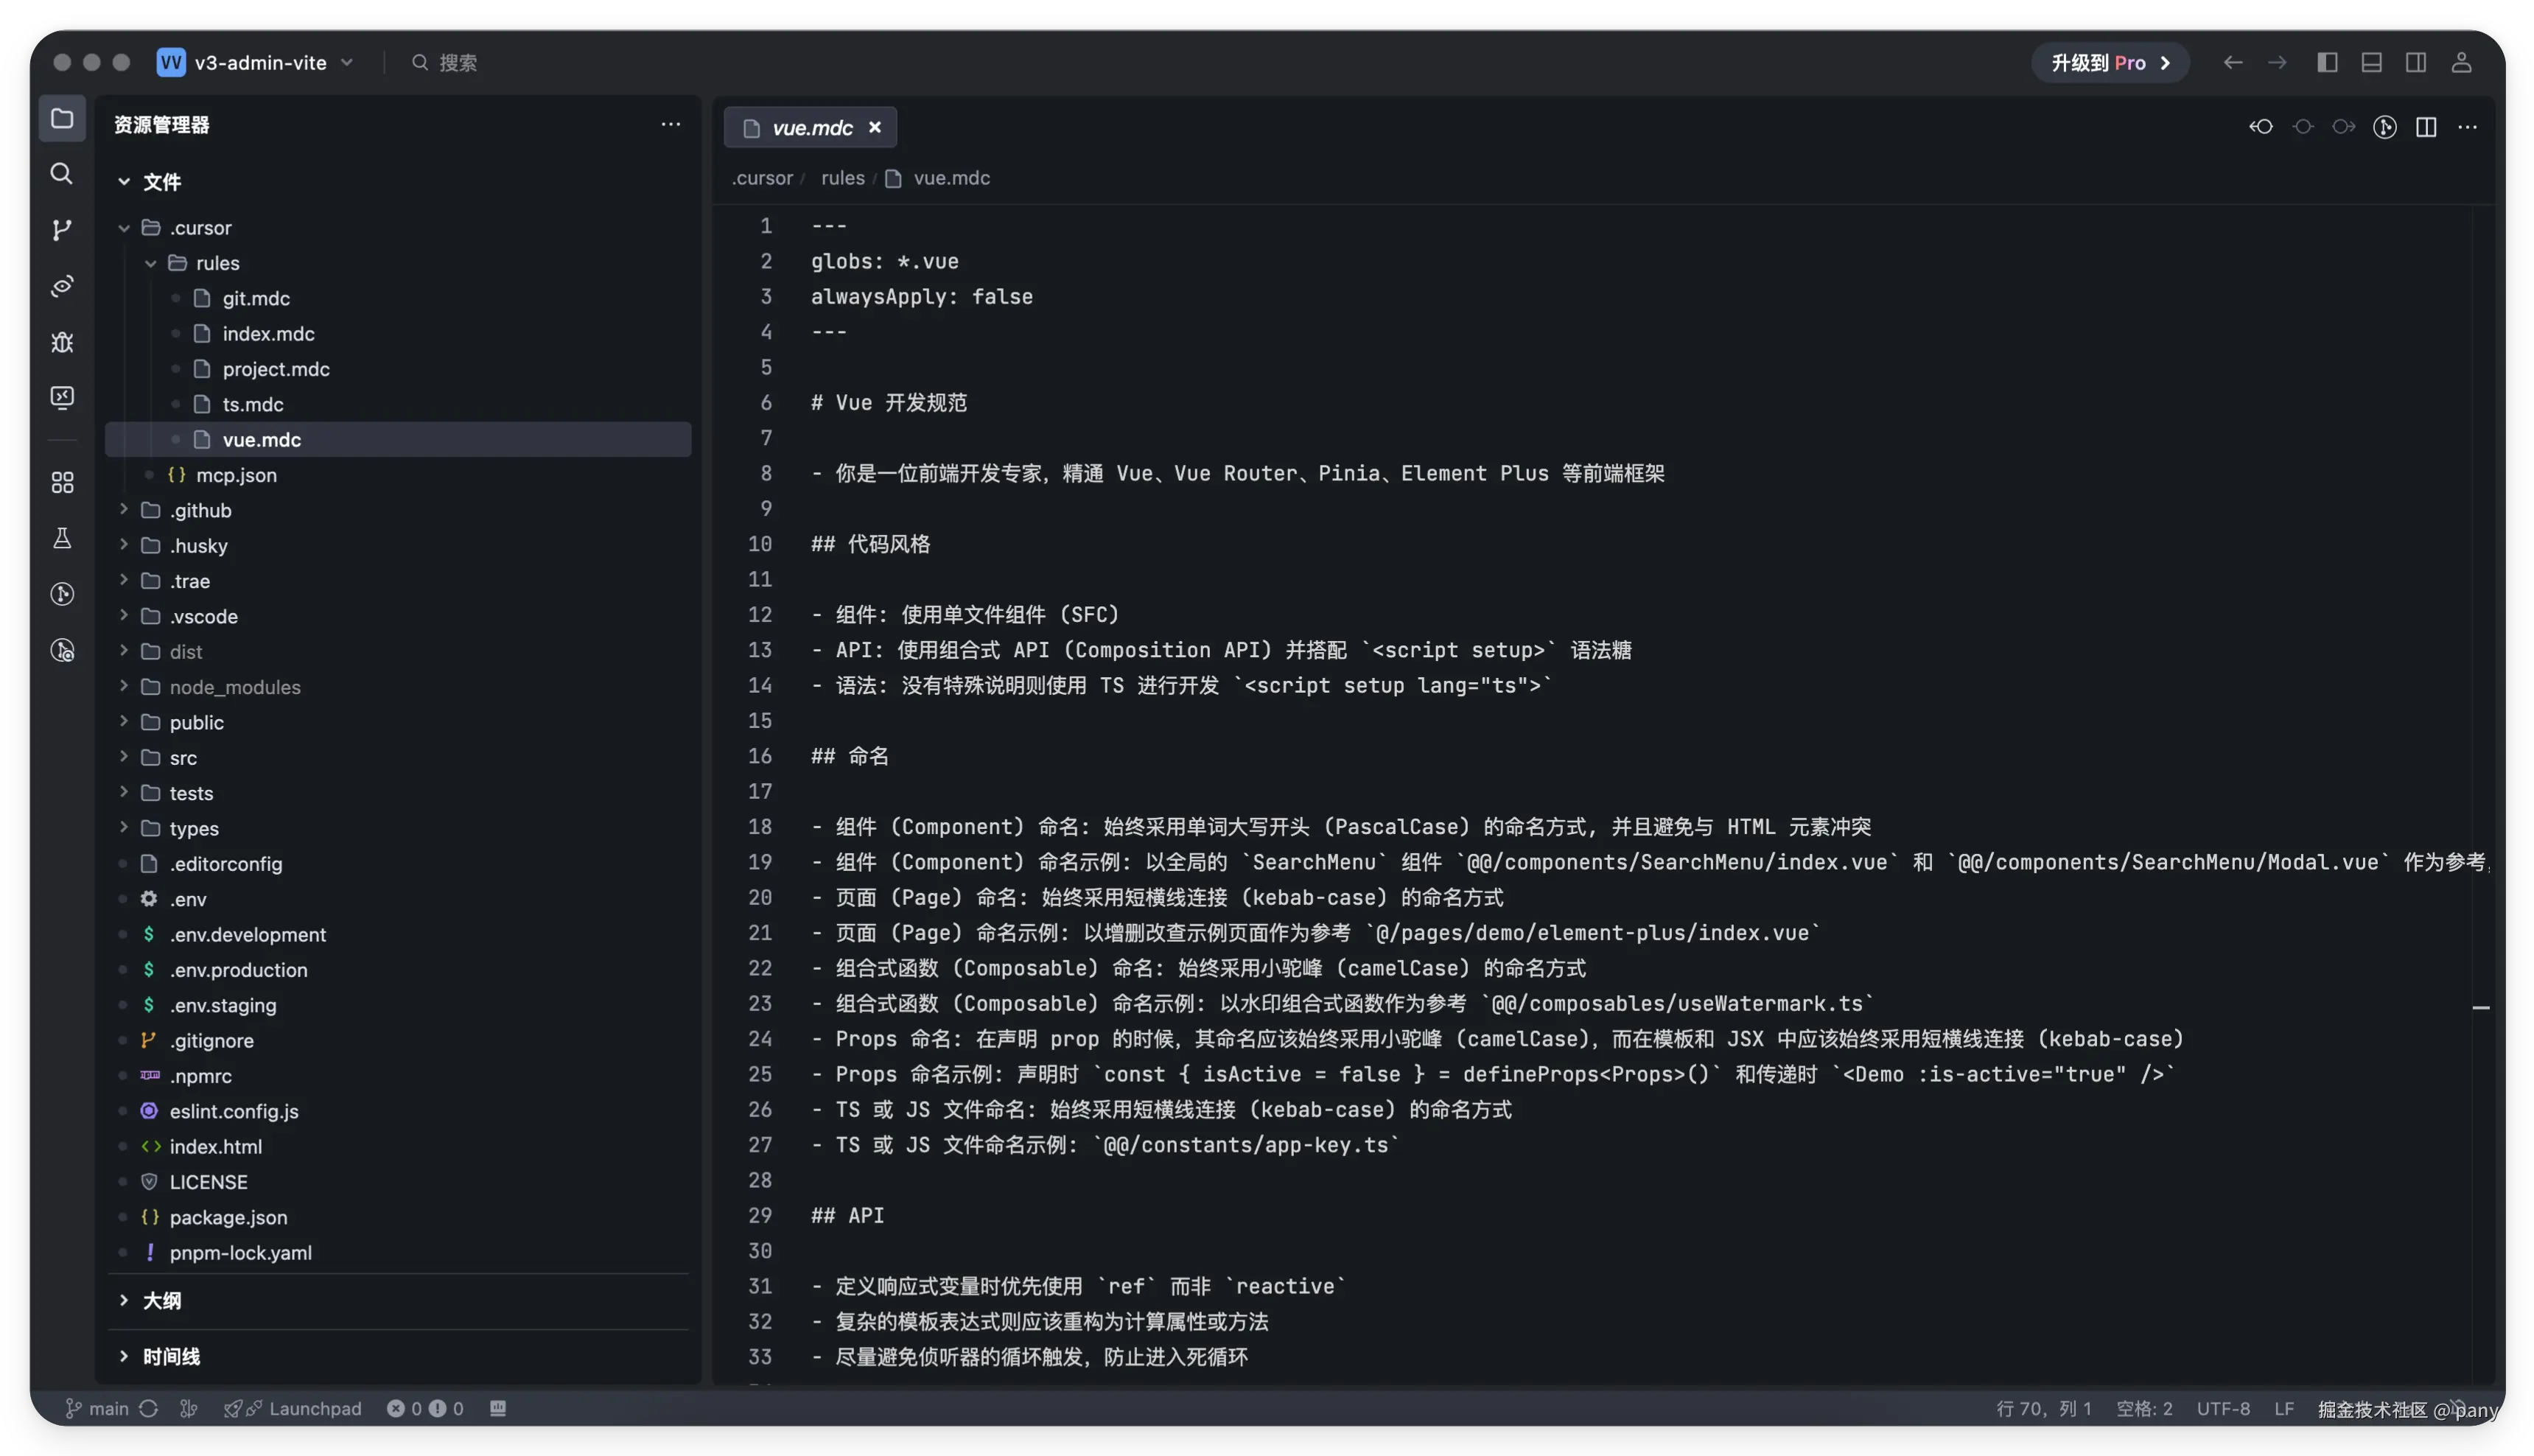Toggle the primary sidebar visibility
The image size is (2534, 1456).
tap(2327, 63)
